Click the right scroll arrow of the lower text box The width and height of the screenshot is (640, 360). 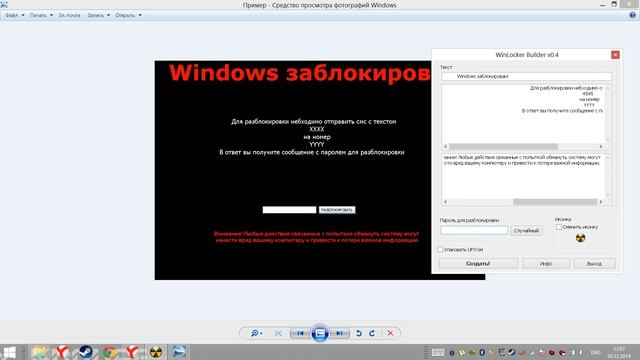[x=600, y=202]
